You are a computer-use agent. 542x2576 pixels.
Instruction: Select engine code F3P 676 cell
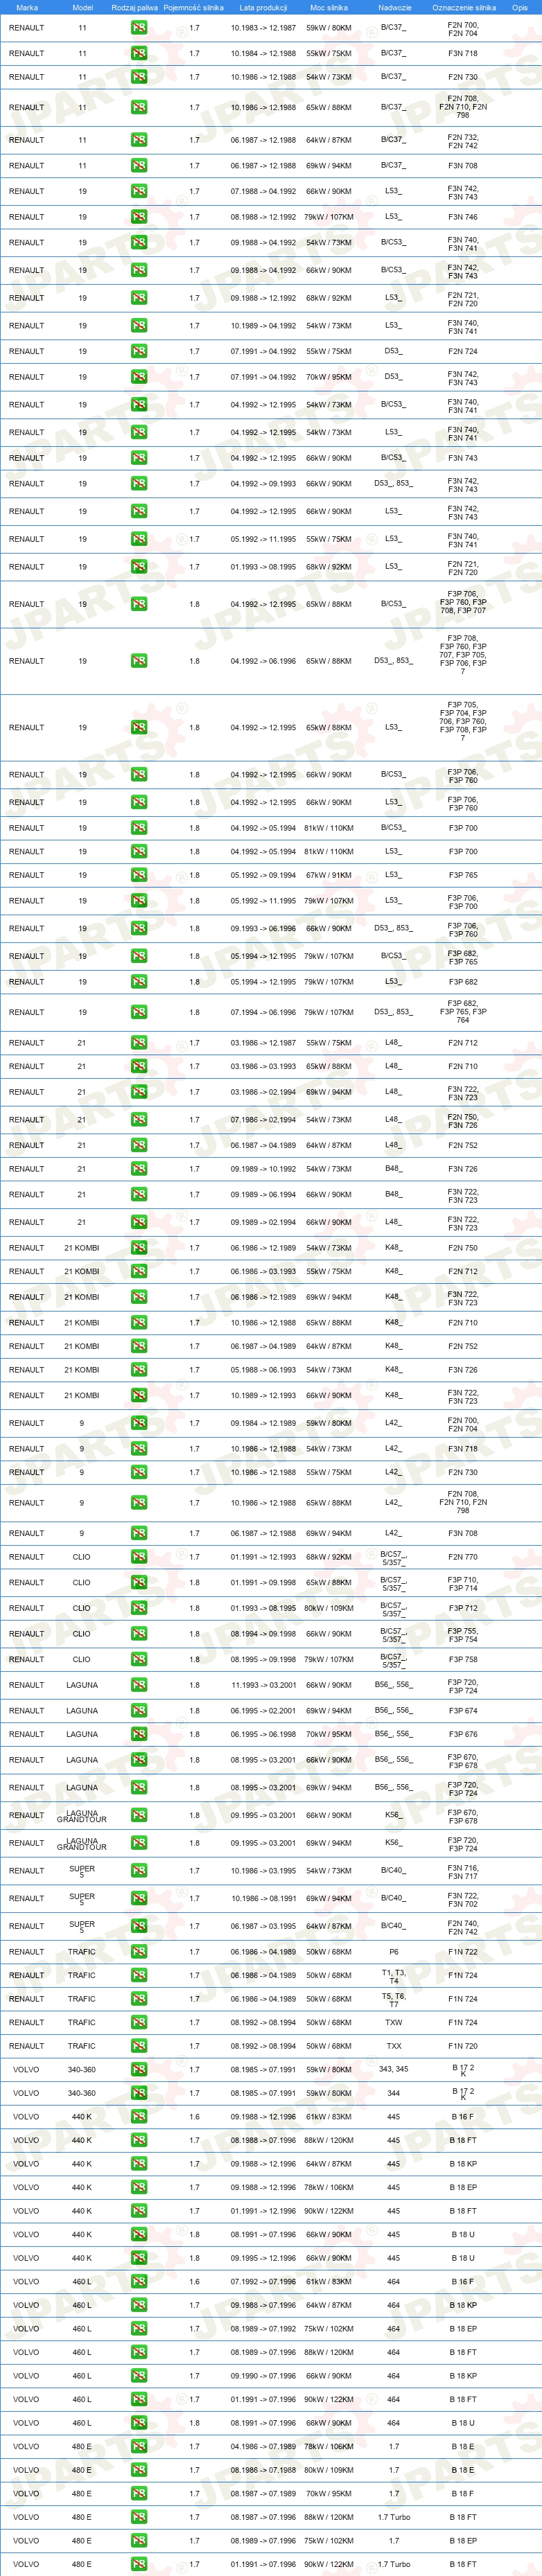(x=463, y=1734)
